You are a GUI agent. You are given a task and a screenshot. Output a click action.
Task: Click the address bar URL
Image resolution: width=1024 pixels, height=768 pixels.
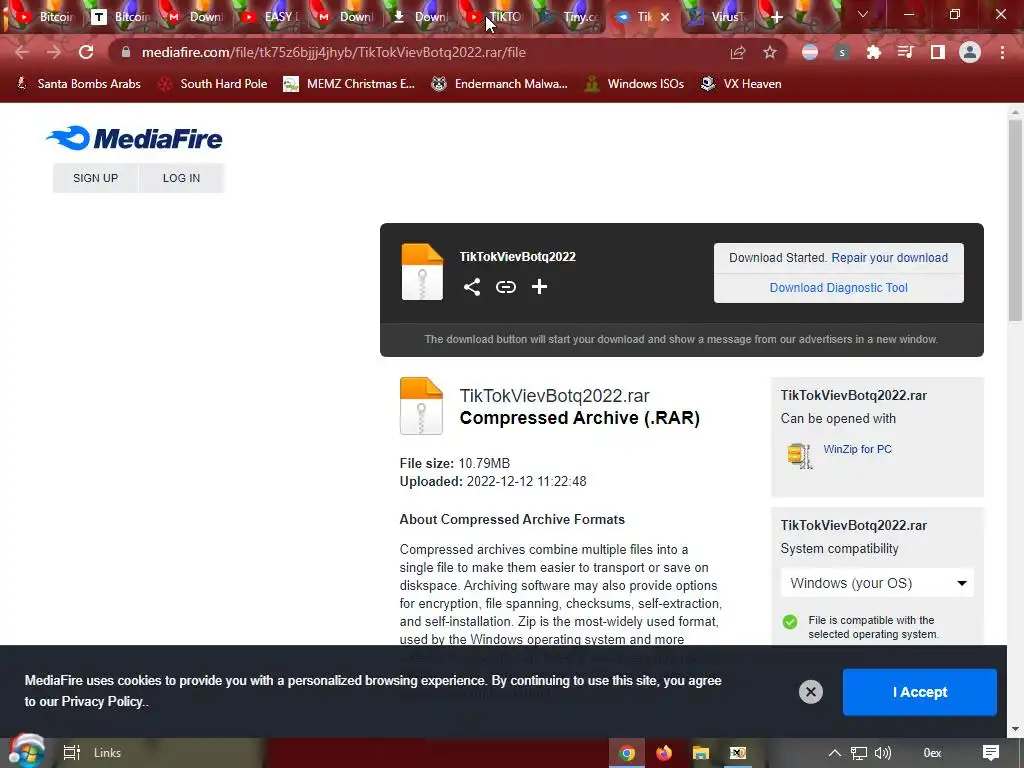pos(334,52)
